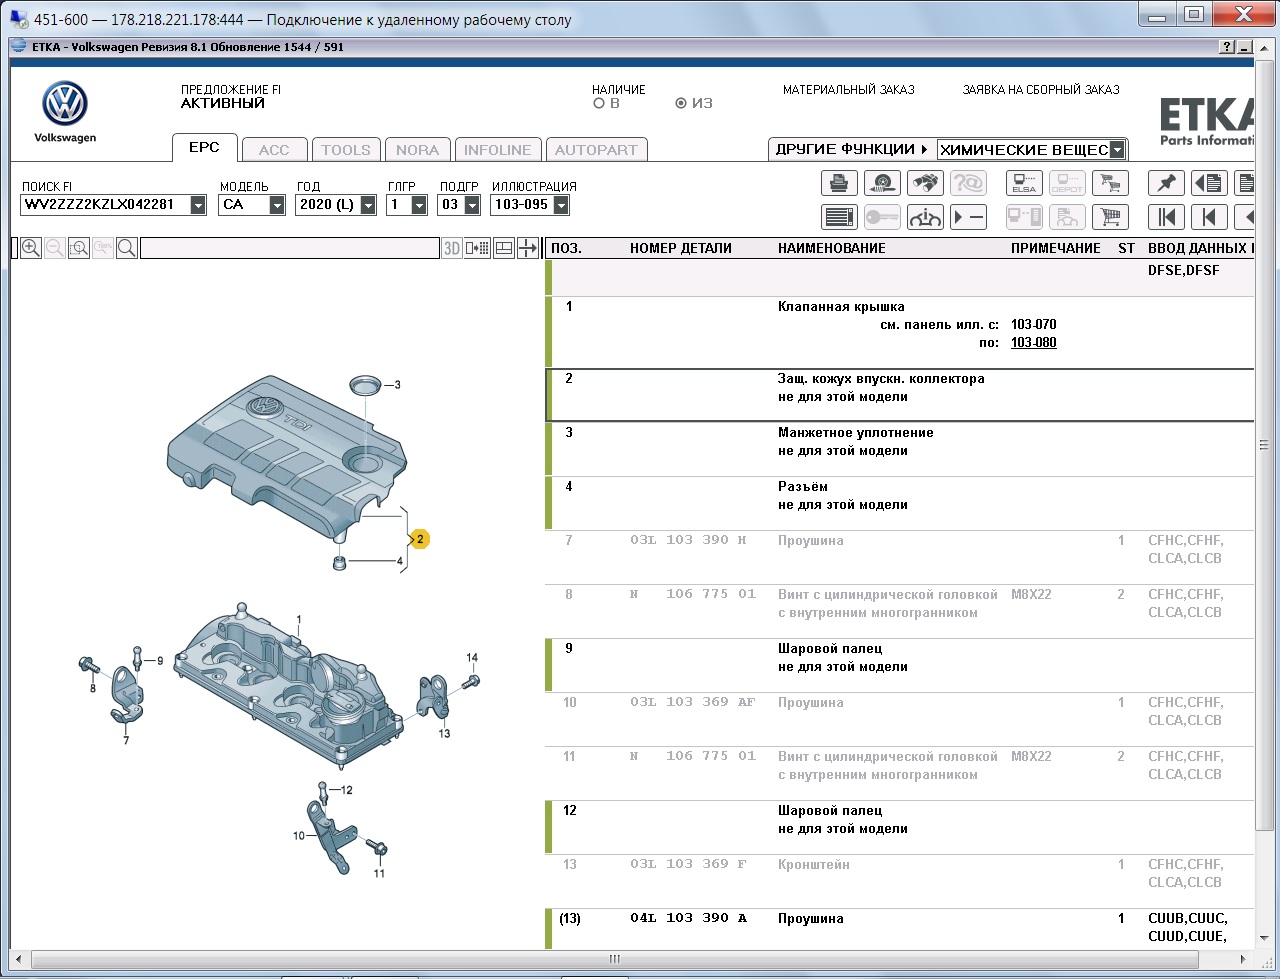Select the row 'Разъём'
The height and width of the screenshot is (979, 1280).
click(x=900, y=503)
